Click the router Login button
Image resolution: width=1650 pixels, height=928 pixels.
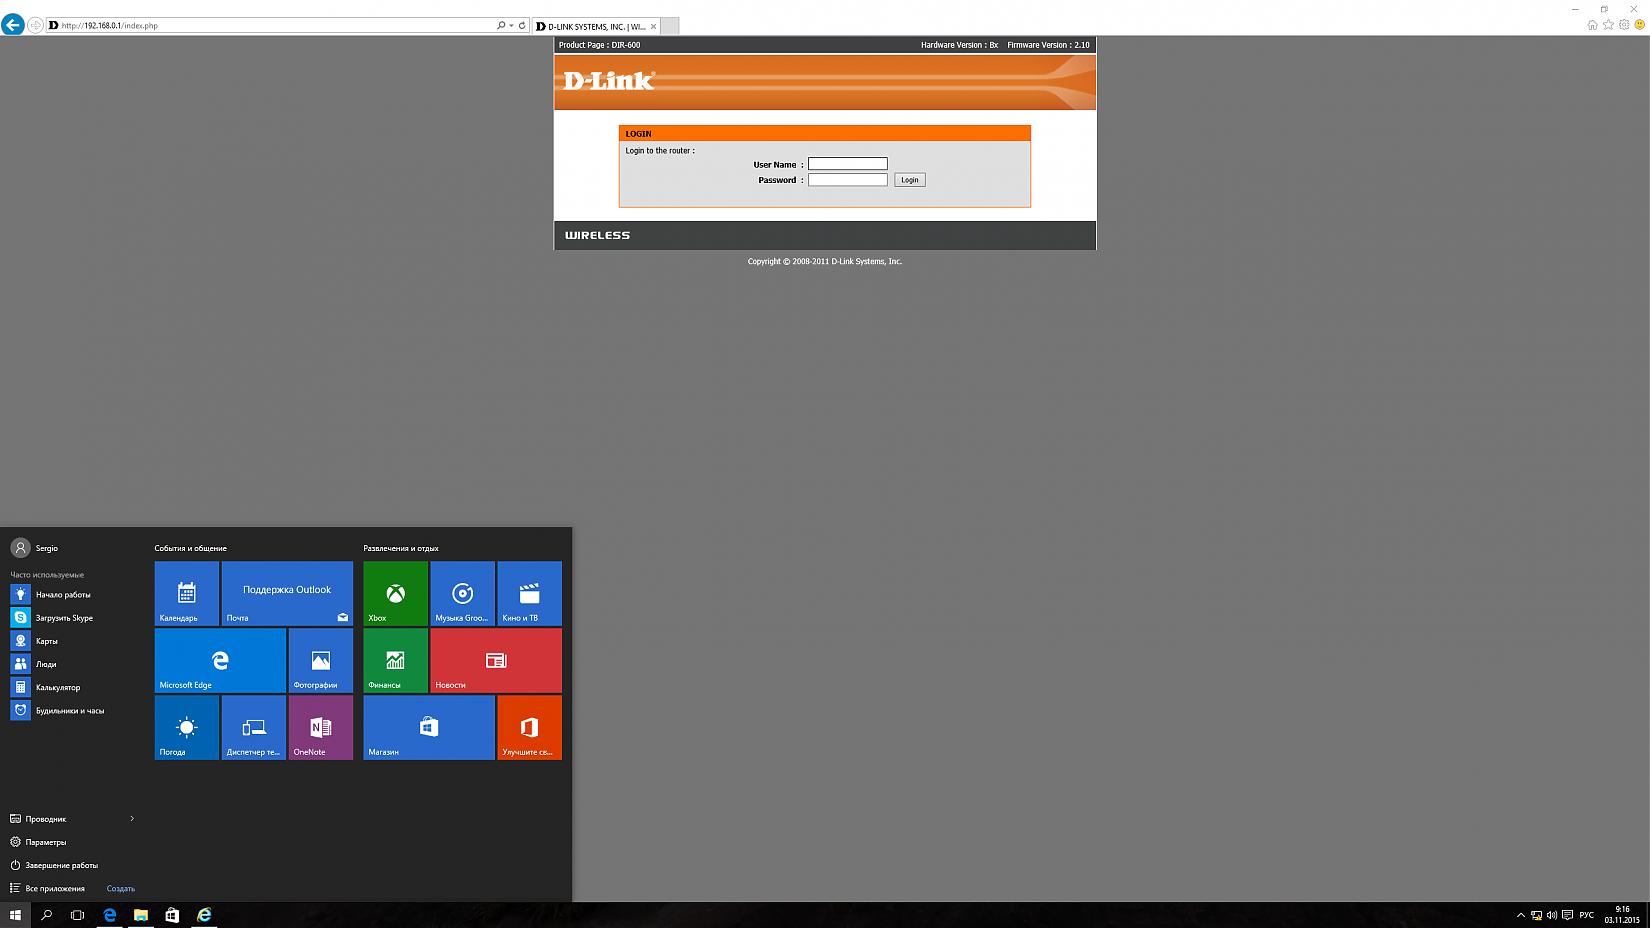[x=910, y=180]
